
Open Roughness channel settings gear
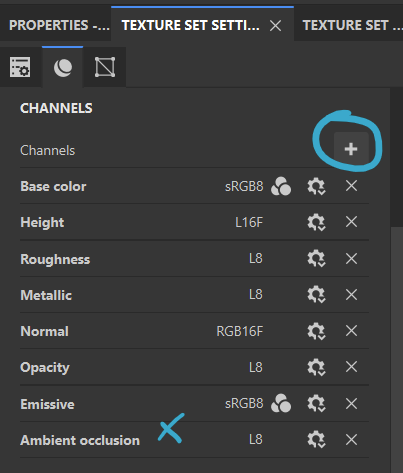[316, 258]
